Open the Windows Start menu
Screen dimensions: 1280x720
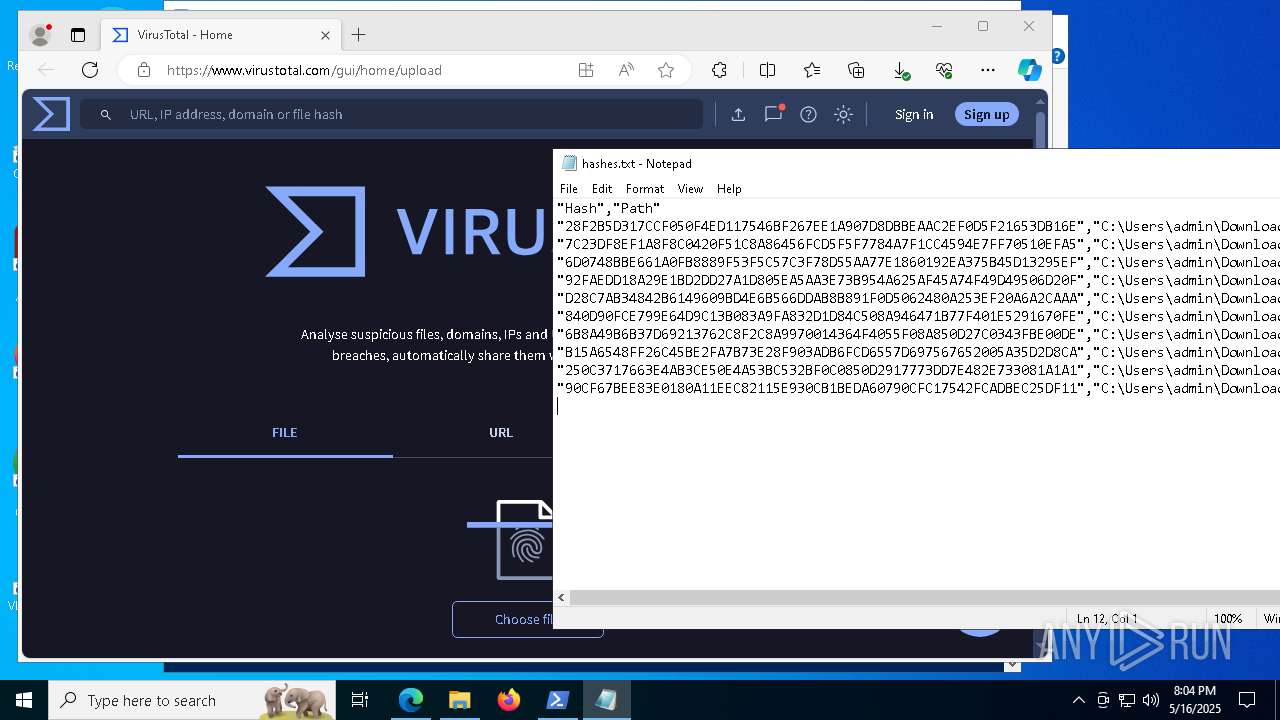click(24, 700)
